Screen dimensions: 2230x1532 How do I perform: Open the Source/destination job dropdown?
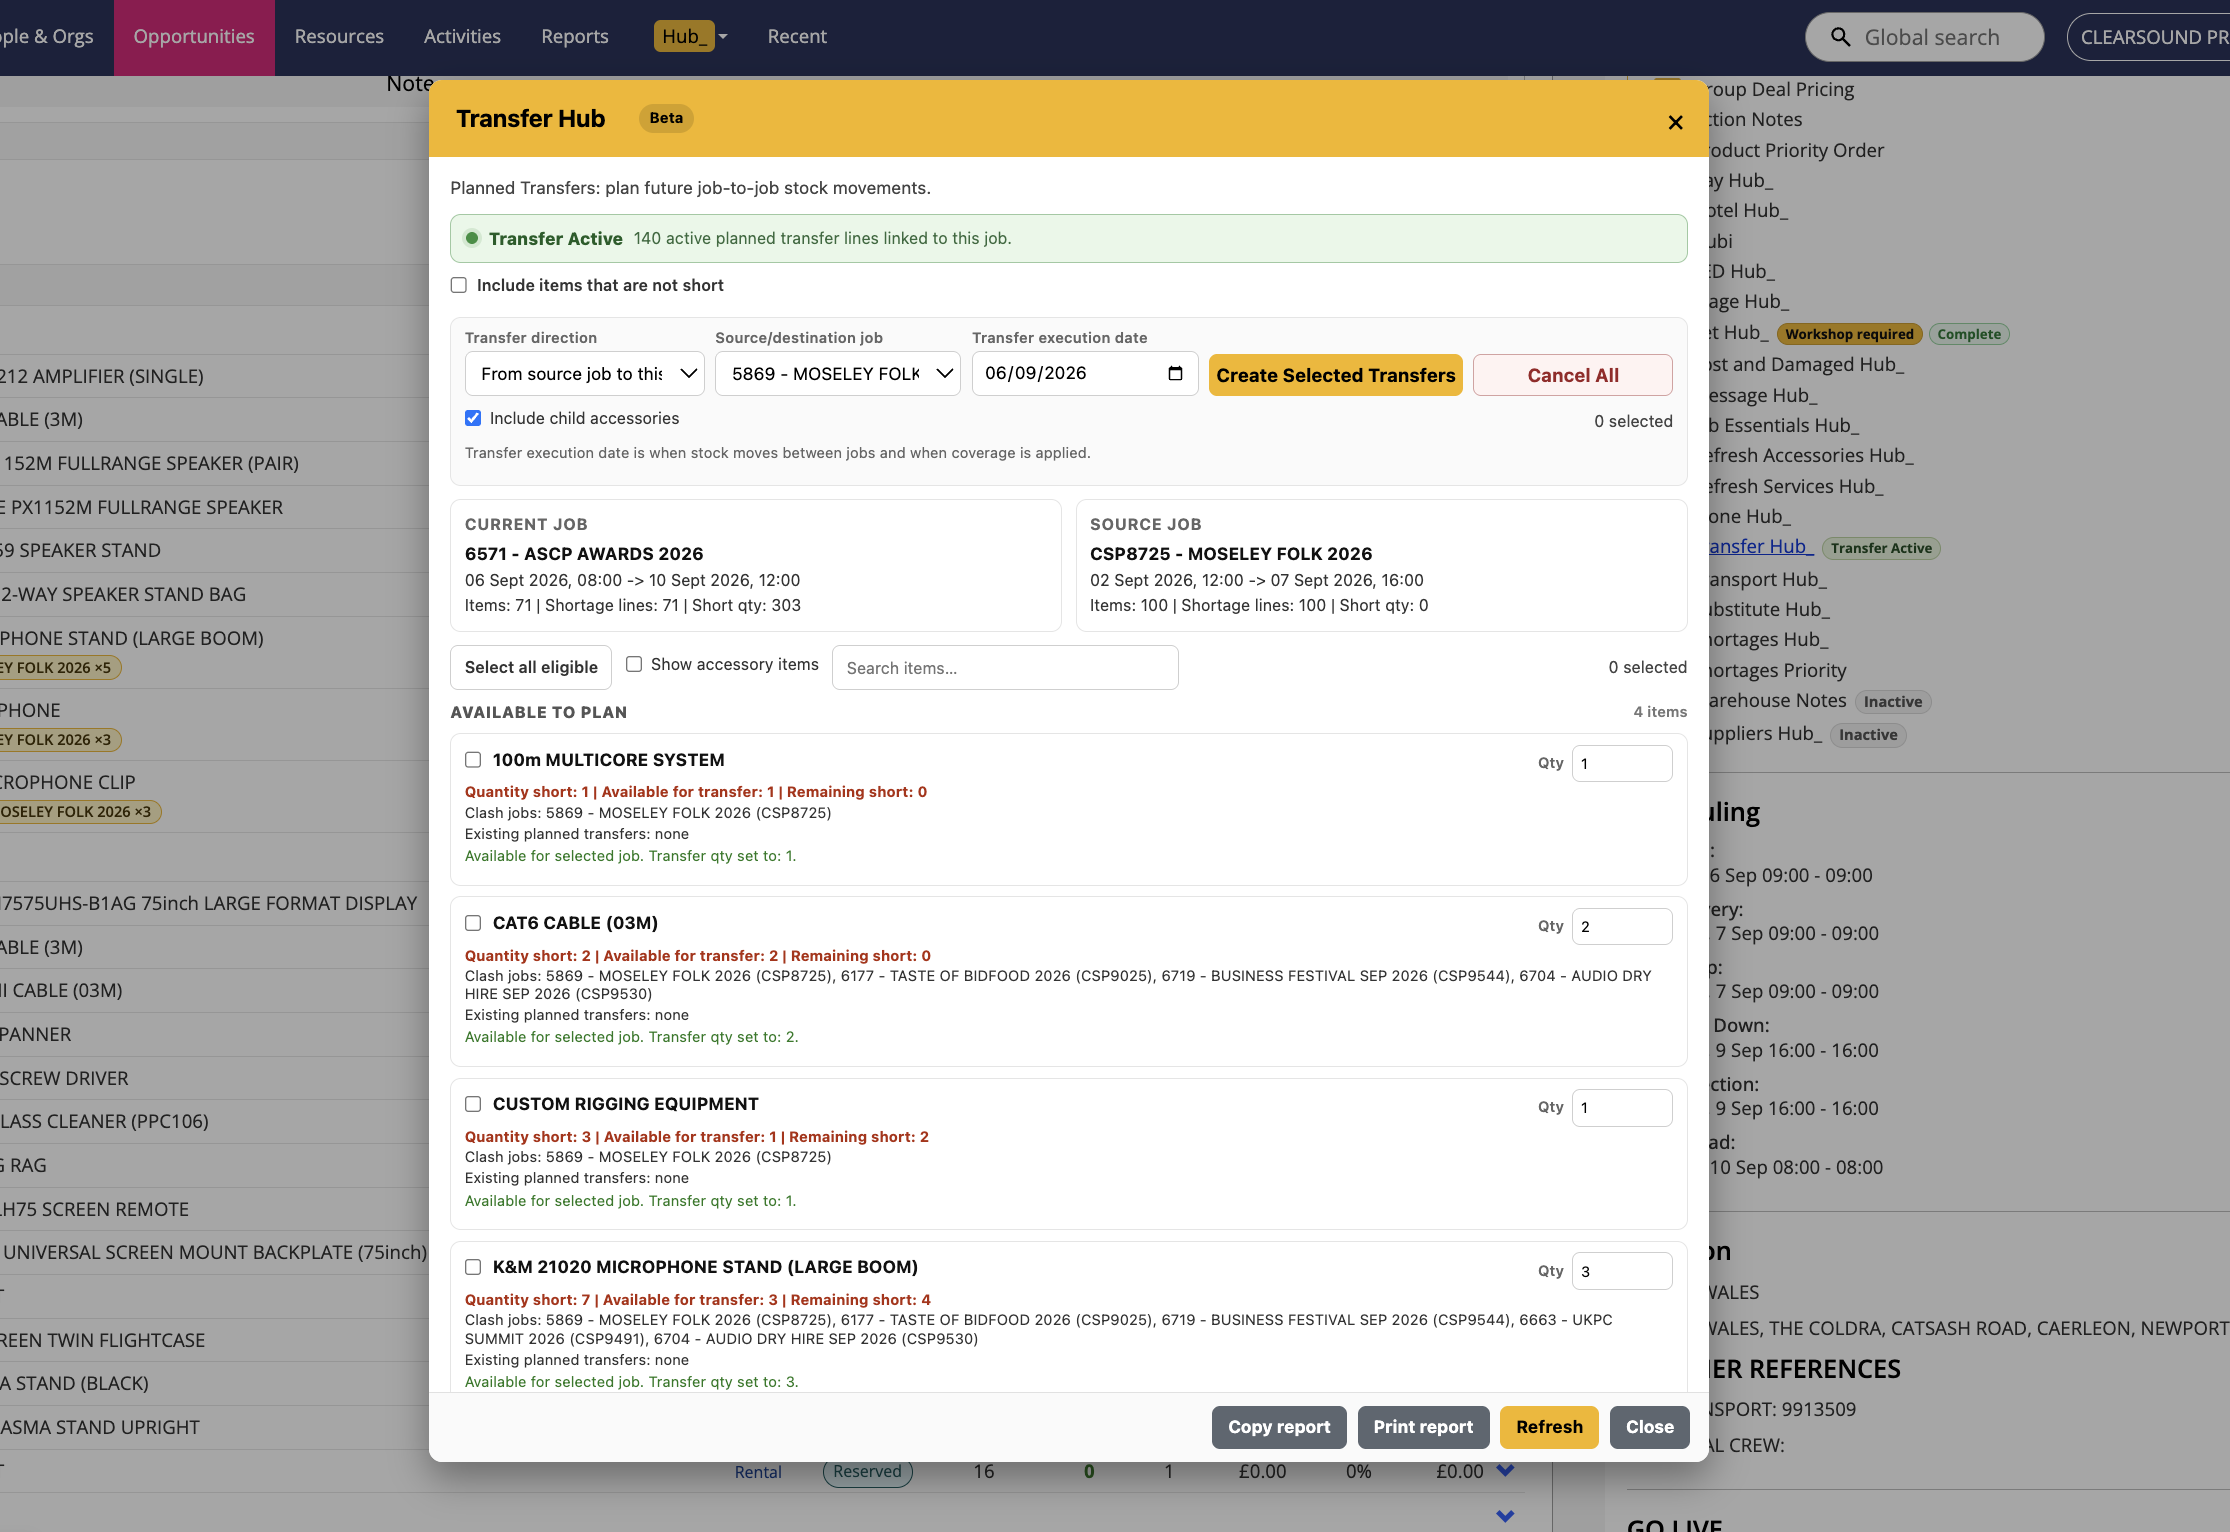pos(838,373)
